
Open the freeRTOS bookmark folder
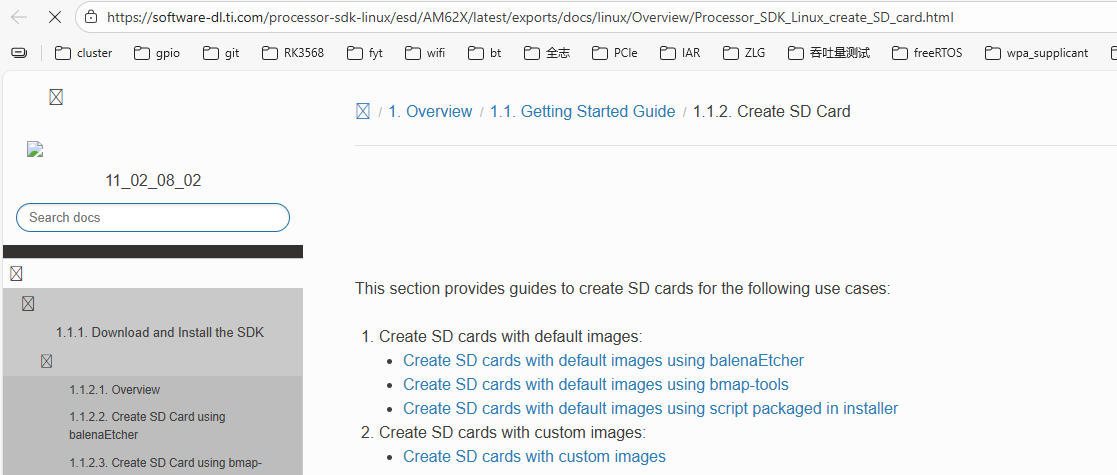coord(927,53)
